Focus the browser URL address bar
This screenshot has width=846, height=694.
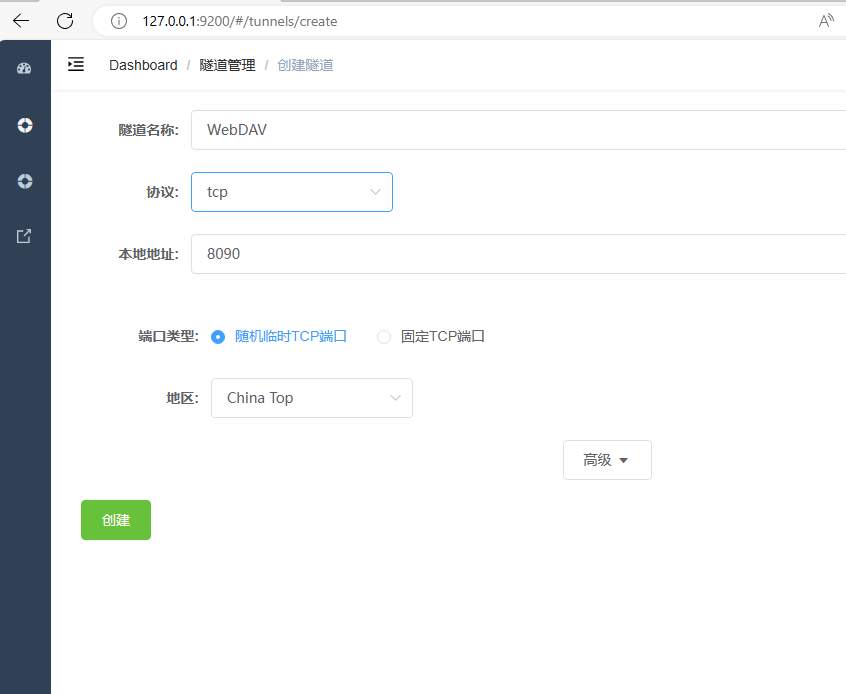pos(450,21)
